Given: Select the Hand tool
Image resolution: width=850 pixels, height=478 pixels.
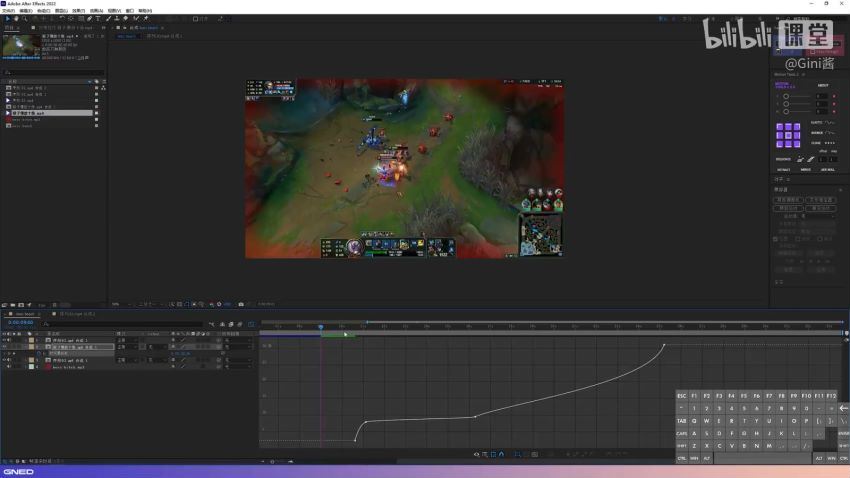Looking at the screenshot, I should click(16, 18).
